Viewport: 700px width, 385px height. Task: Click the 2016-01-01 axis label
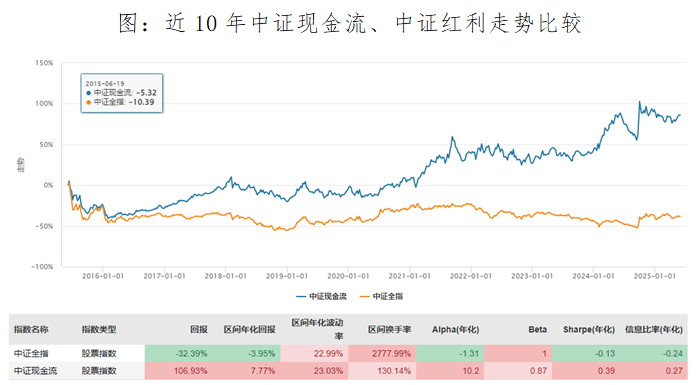point(103,276)
